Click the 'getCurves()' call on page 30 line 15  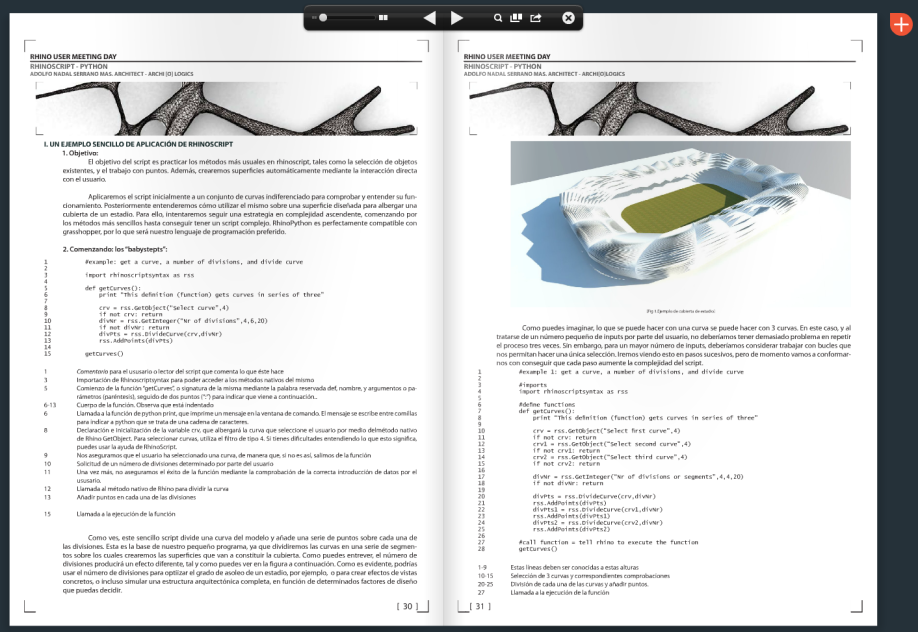point(104,354)
